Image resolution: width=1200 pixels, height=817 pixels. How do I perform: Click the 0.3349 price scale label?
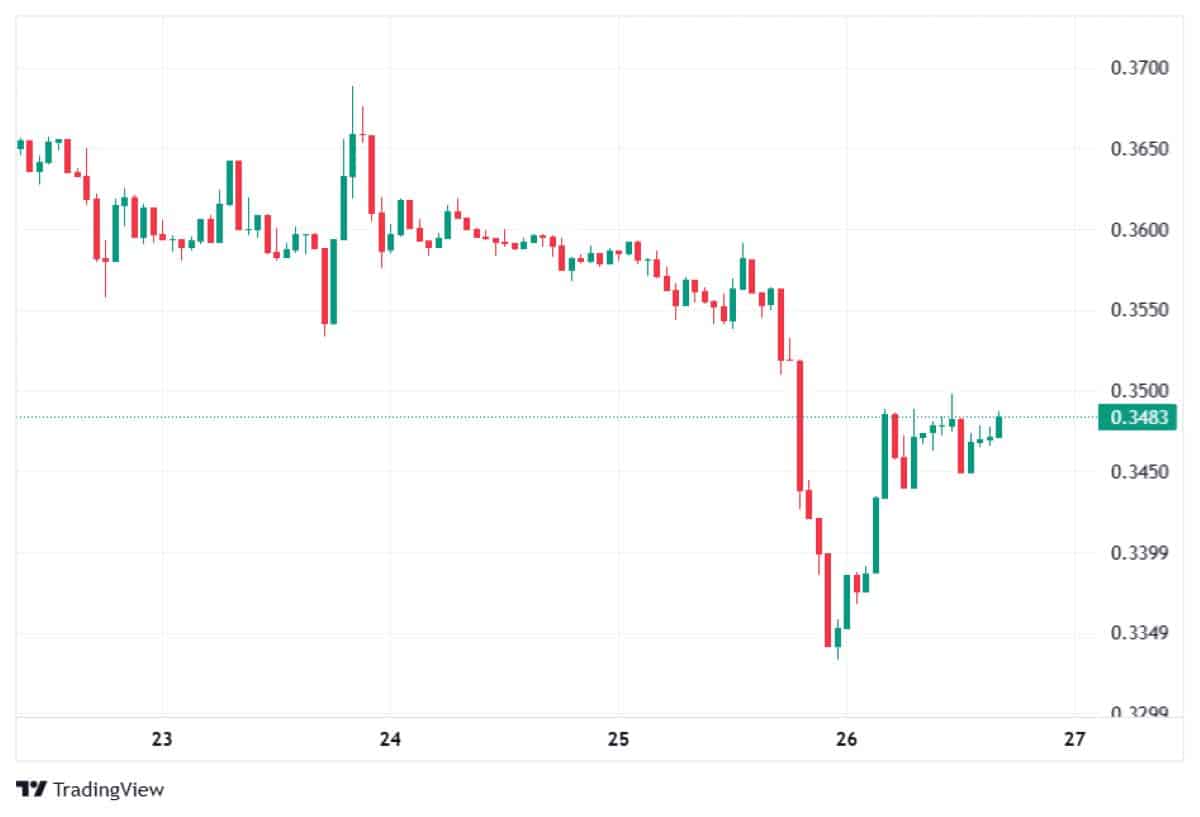[1139, 633]
